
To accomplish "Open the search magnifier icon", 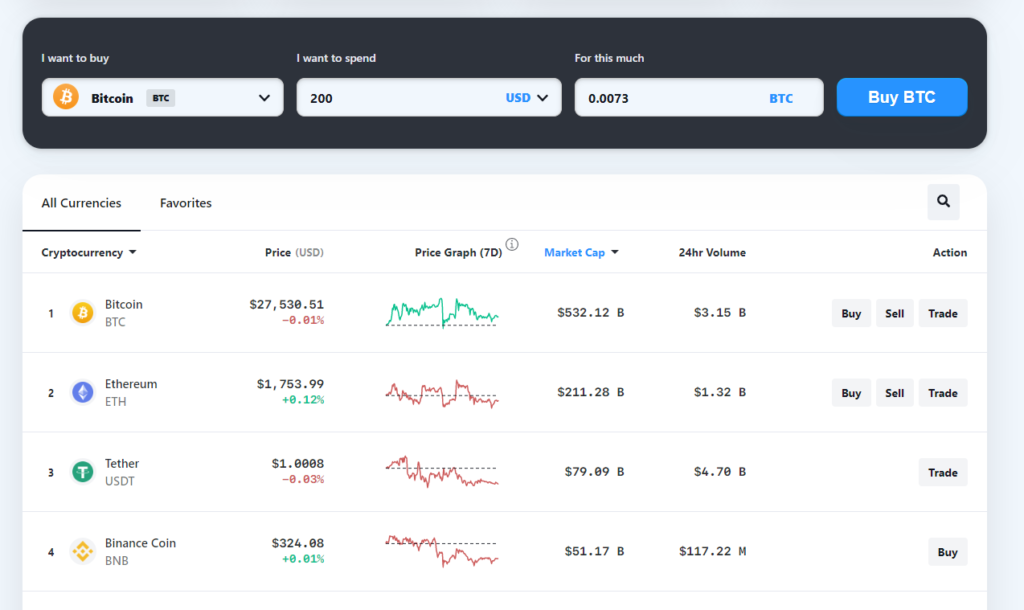I will pyautogui.click(x=943, y=201).
